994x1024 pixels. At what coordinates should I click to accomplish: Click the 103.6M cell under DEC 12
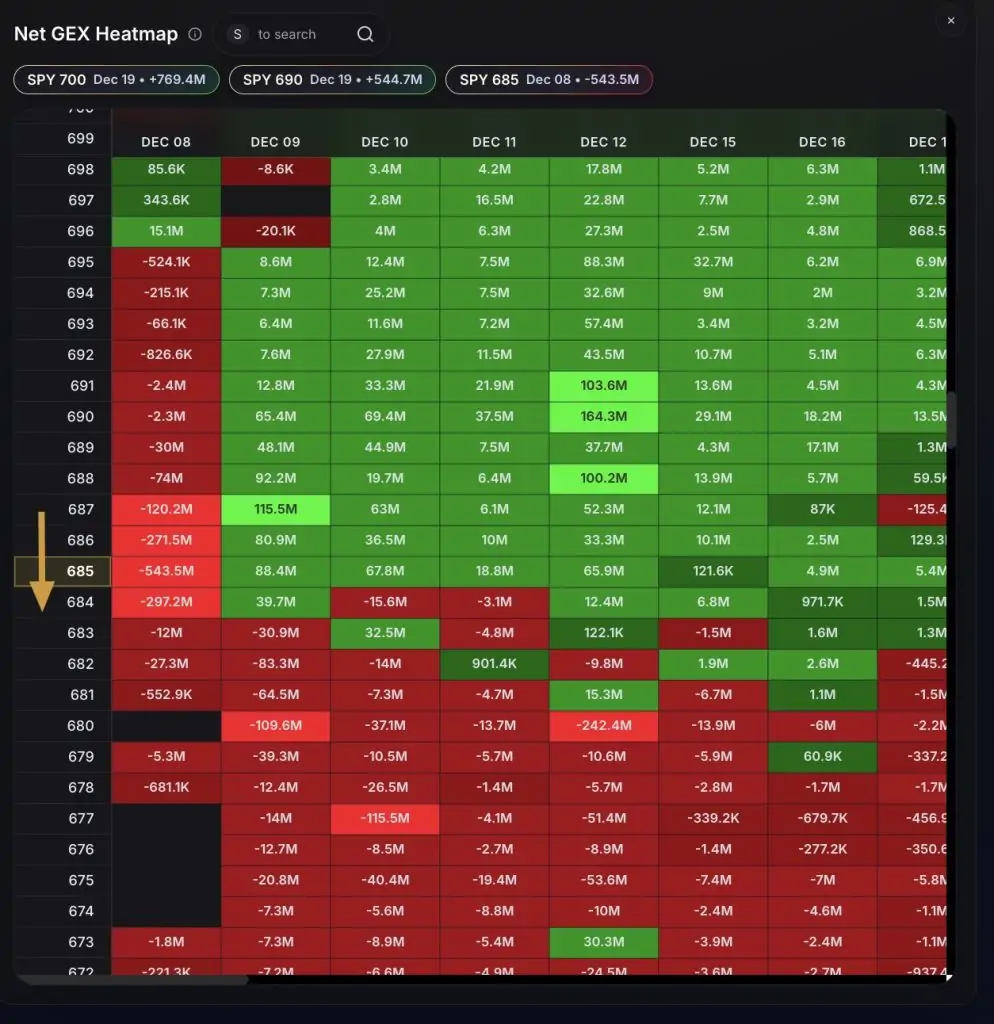603,385
